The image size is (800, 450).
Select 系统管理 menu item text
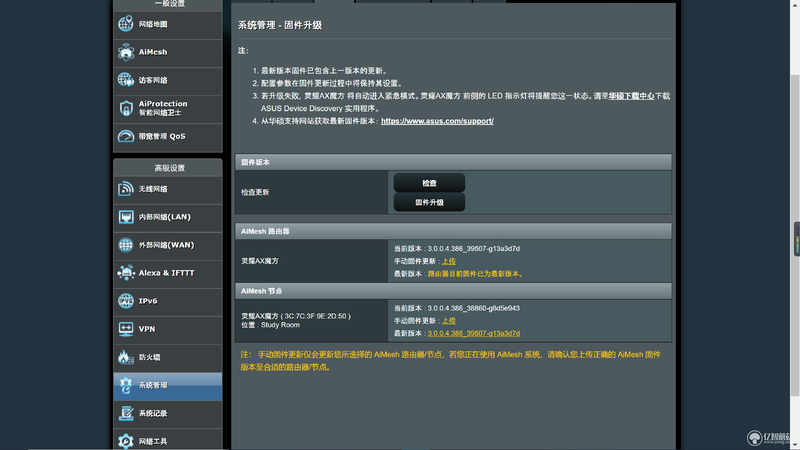tap(153, 385)
